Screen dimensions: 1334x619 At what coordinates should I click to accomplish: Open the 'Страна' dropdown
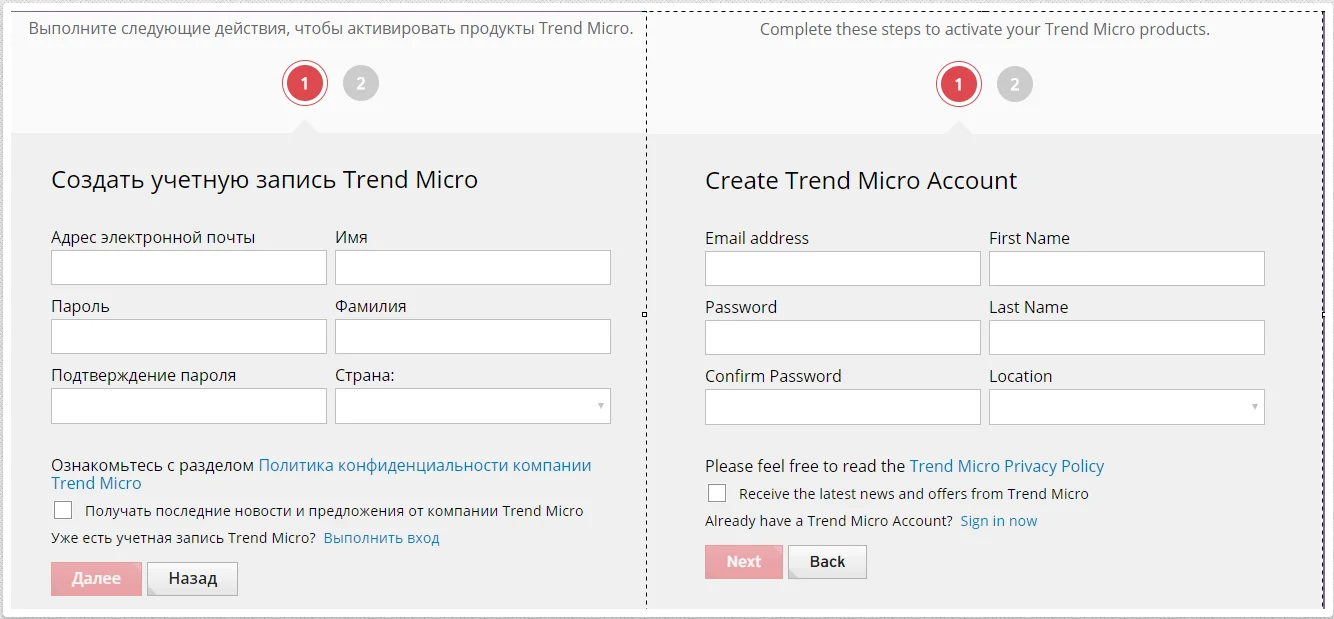(473, 406)
